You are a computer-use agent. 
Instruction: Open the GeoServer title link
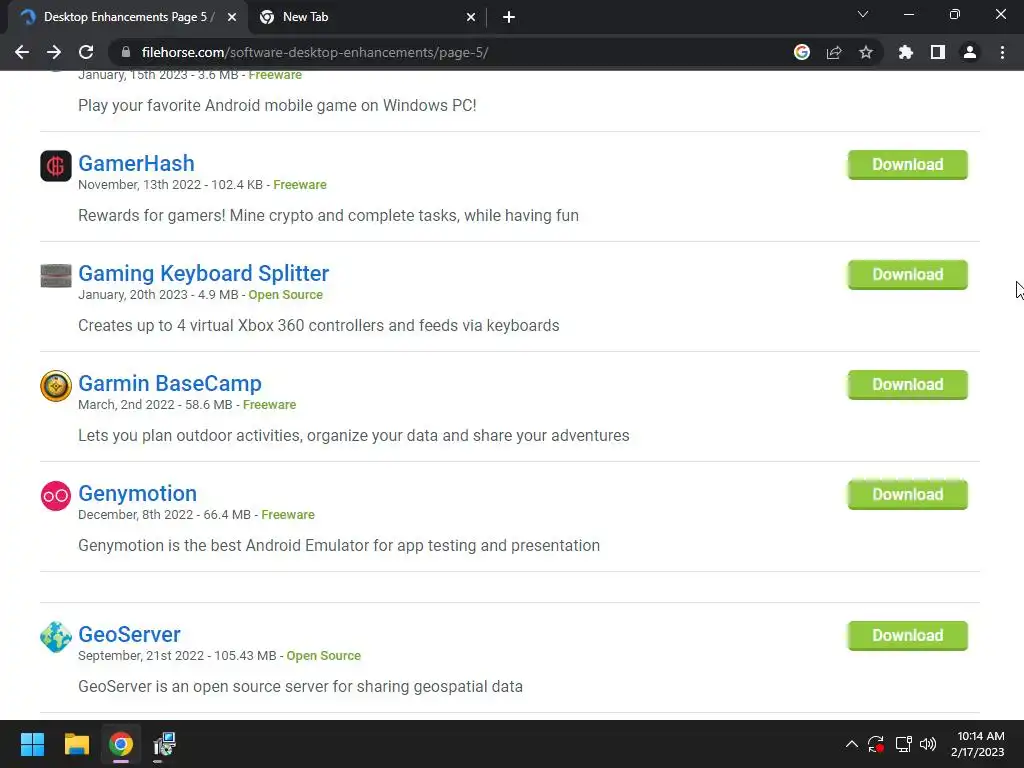129,634
